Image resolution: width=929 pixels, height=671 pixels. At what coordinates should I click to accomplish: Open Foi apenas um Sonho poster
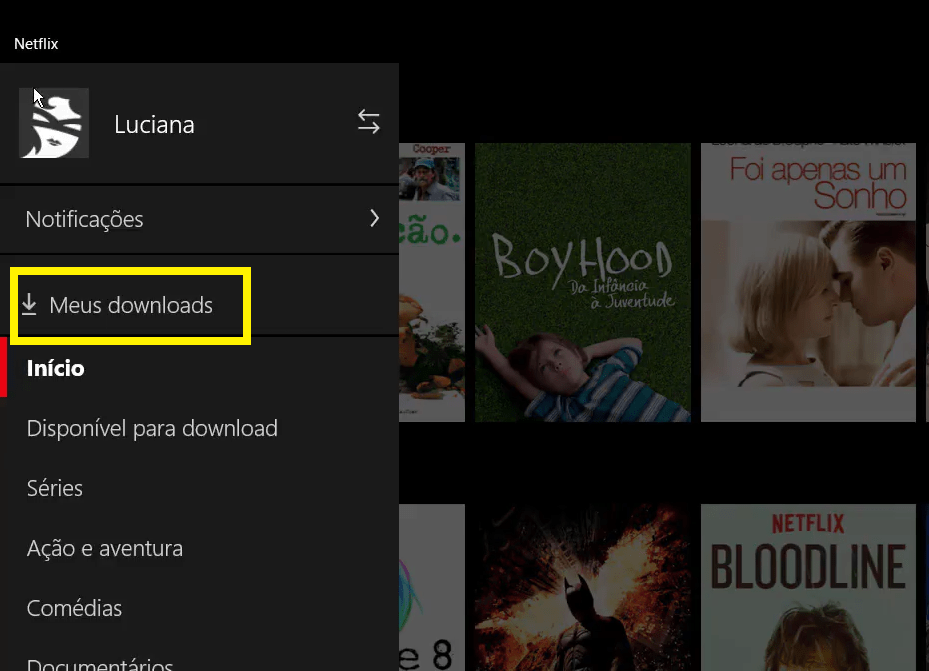click(x=808, y=282)
